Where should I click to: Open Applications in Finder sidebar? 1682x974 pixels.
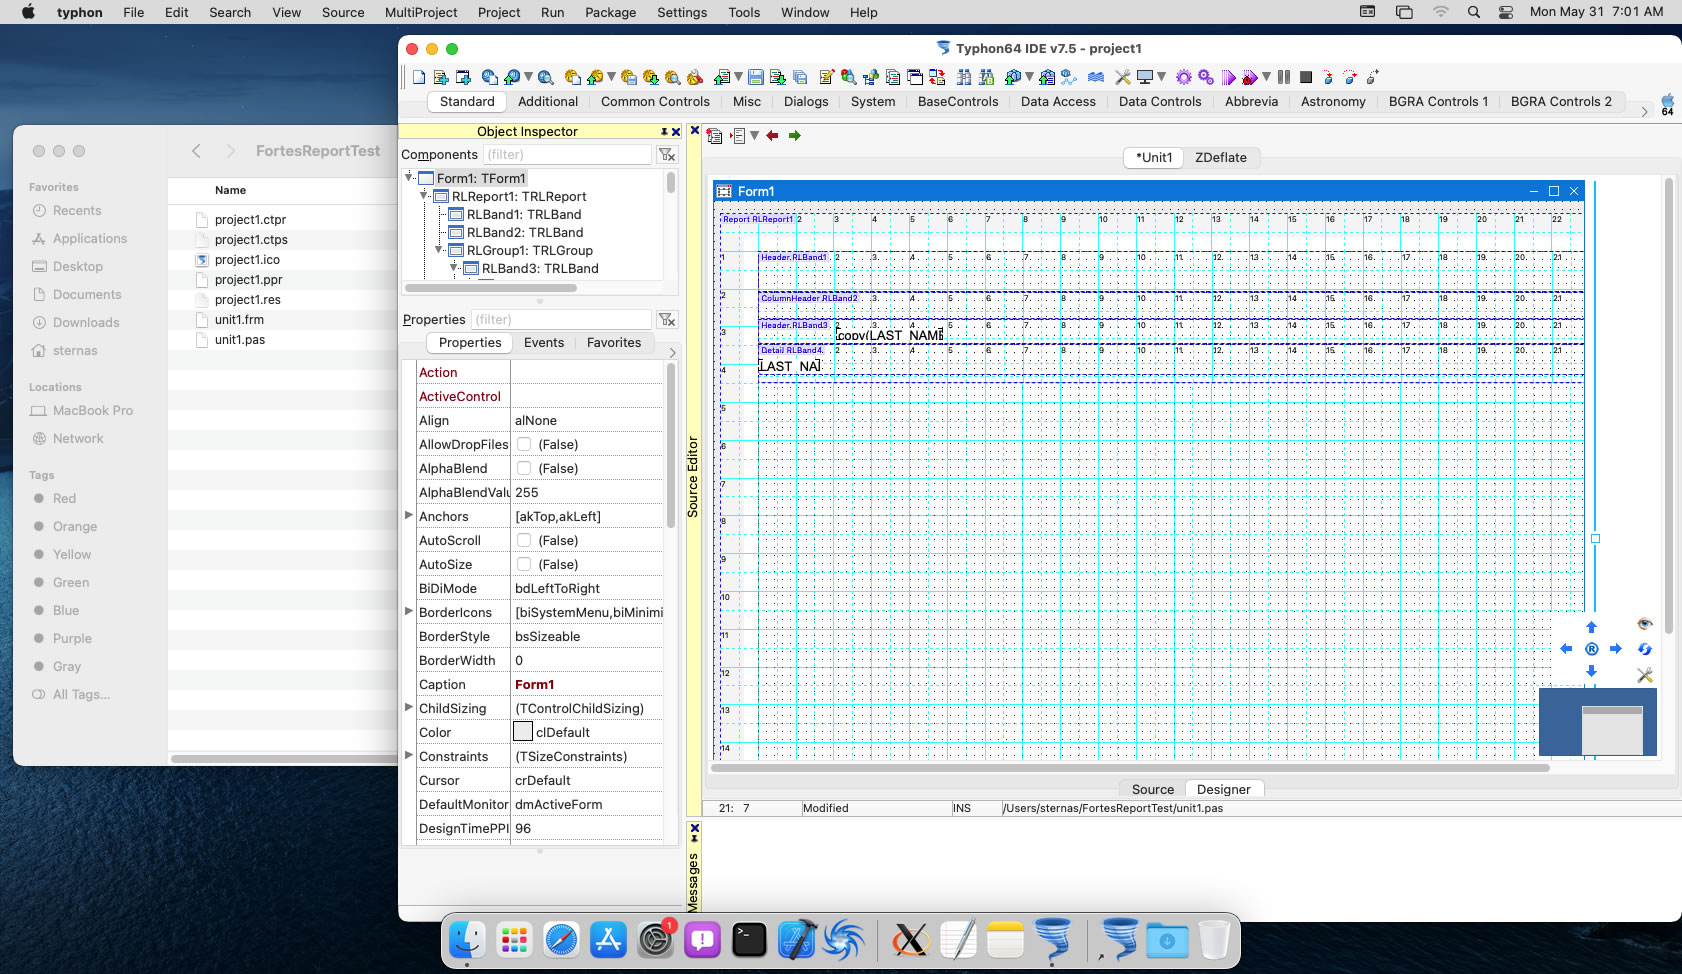point(90,239)
